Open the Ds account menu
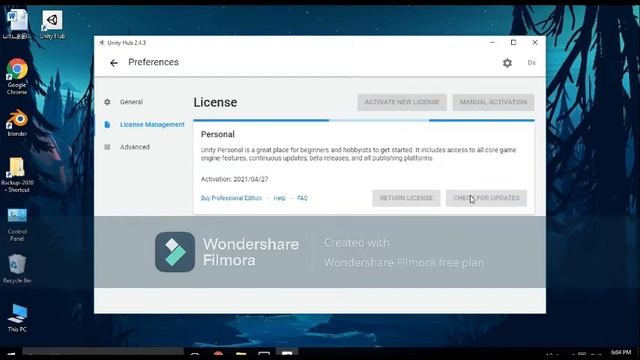The image size is (640, 360). click(531, 63)
